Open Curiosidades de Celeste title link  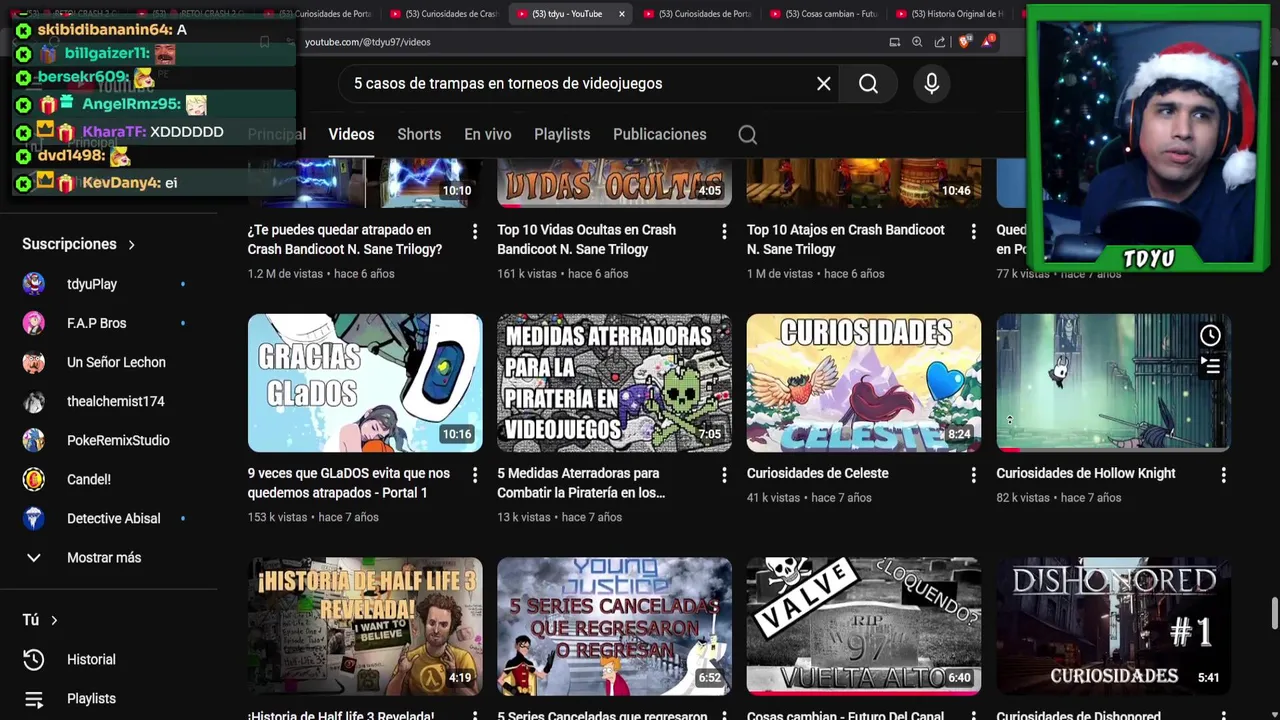point(818,473)
